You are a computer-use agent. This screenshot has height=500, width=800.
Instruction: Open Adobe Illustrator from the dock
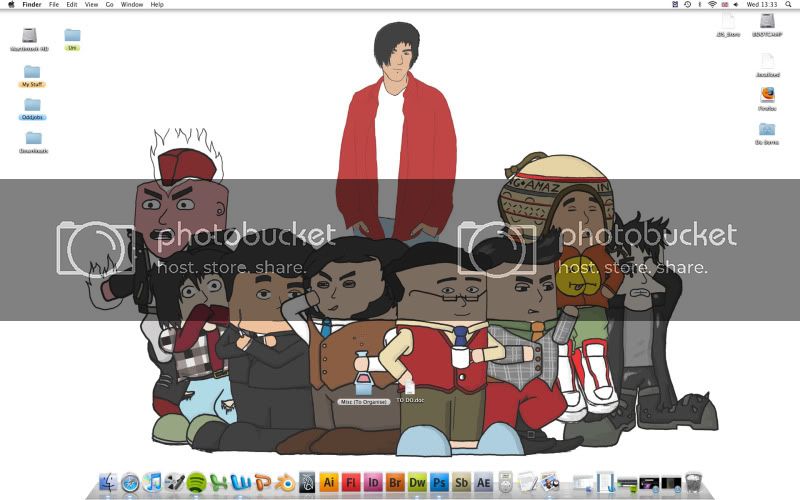tap(329, 481)
